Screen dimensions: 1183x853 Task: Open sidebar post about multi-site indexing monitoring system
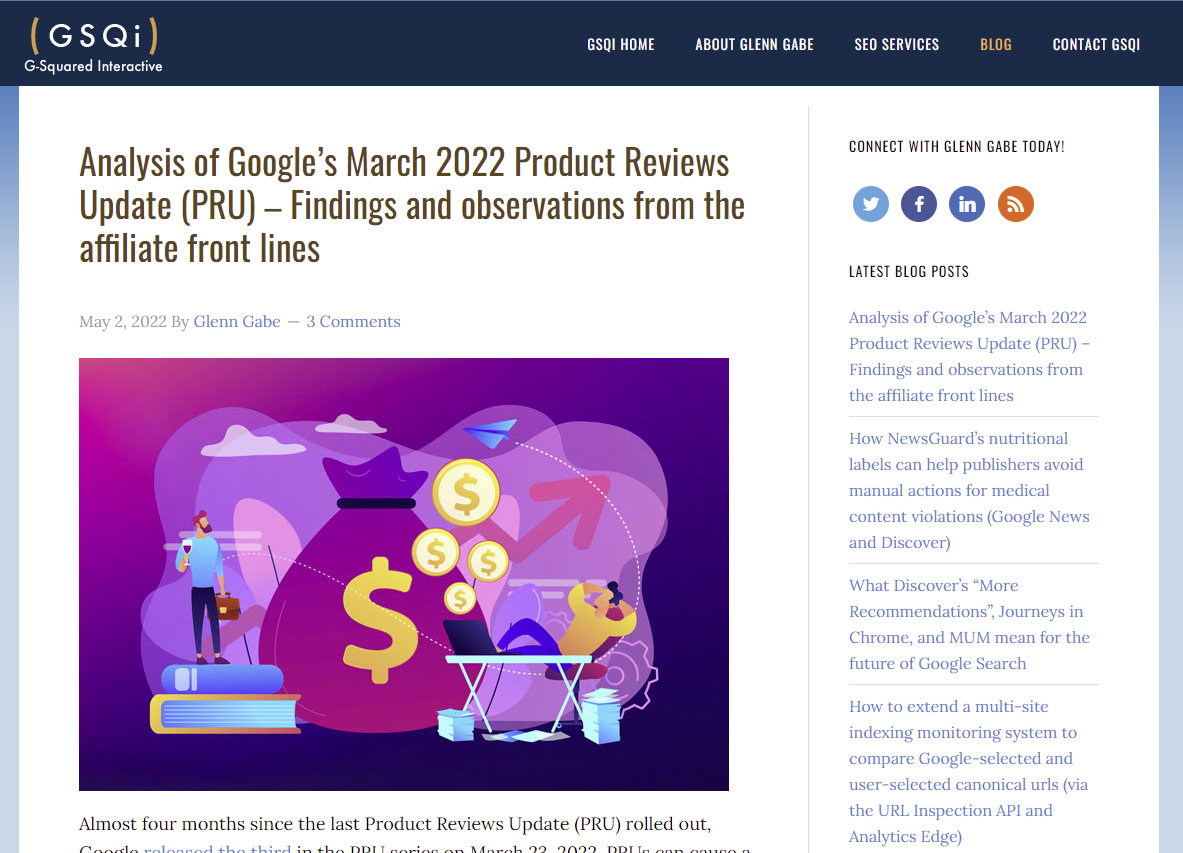[x=969, y=771]
